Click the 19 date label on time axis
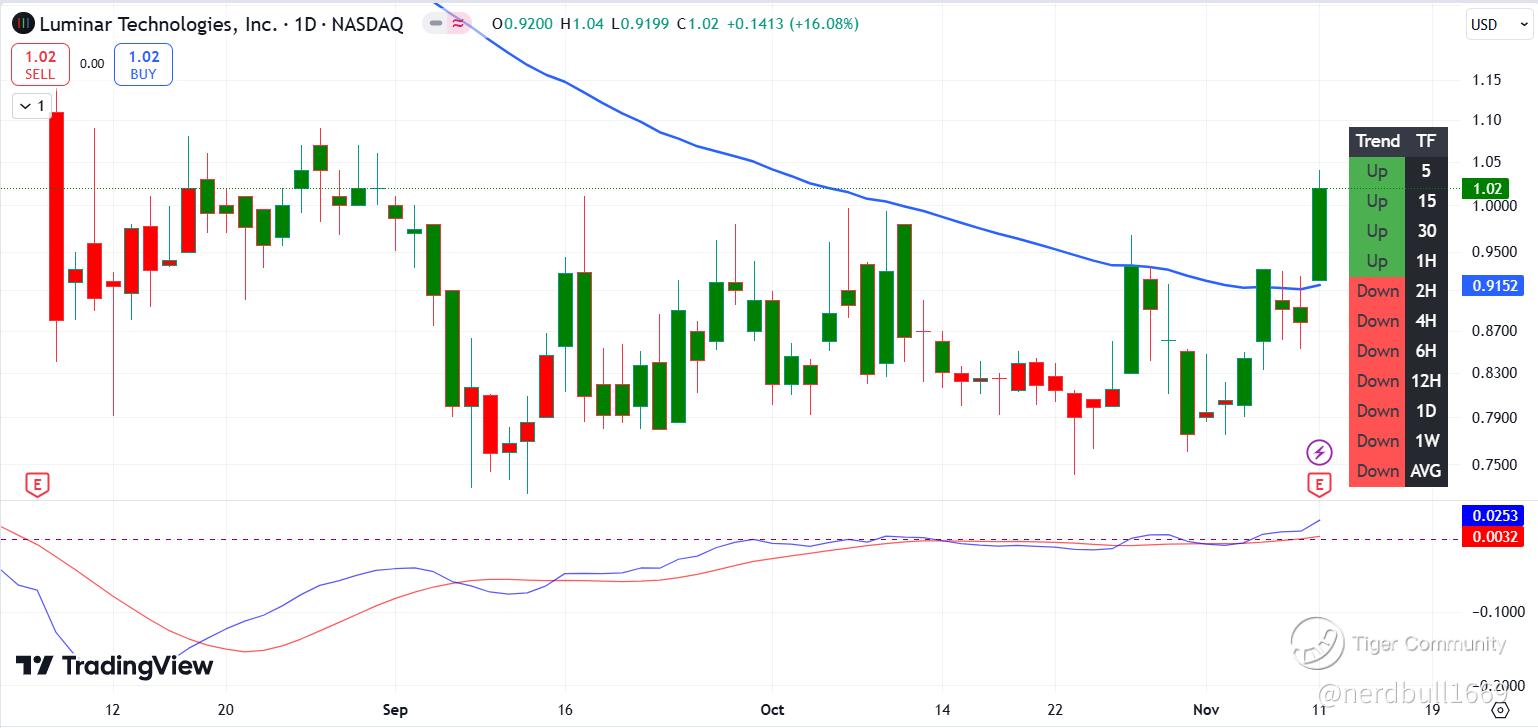The image size is (1538, 728). click(1433, 710)
